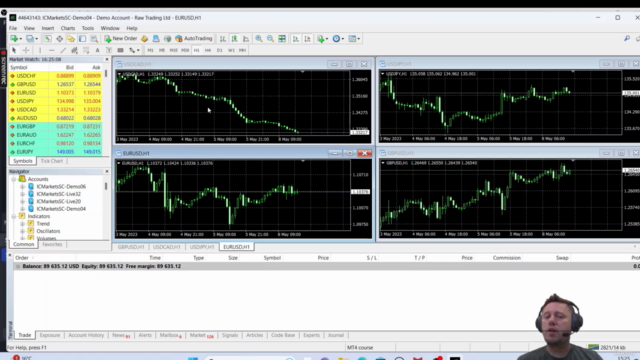
Task: Tile chart windows using the grid icon
Action: click(x=282, y=39)
